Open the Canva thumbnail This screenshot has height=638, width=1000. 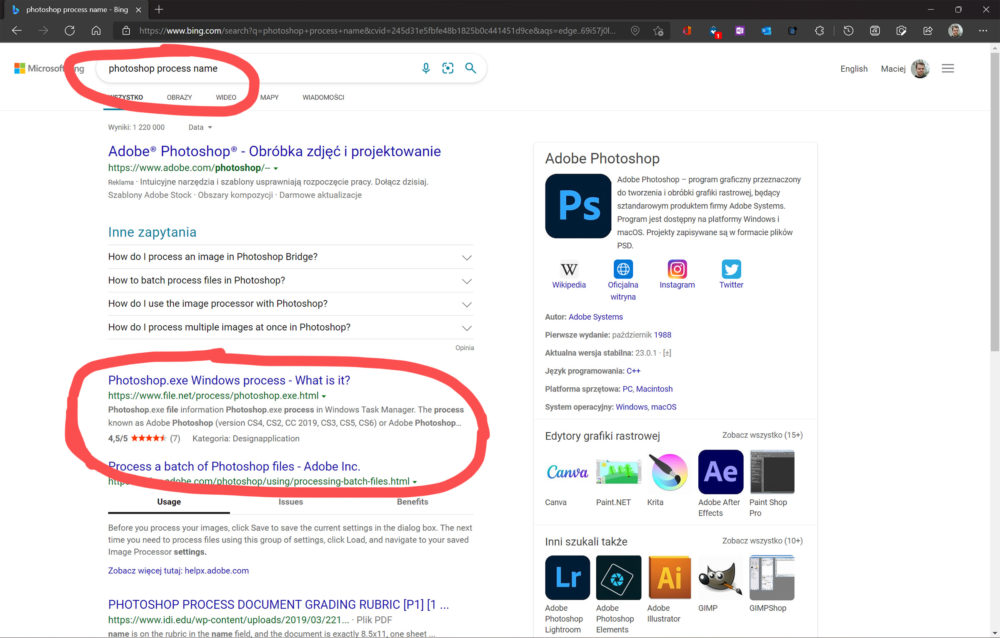point(567,472)
